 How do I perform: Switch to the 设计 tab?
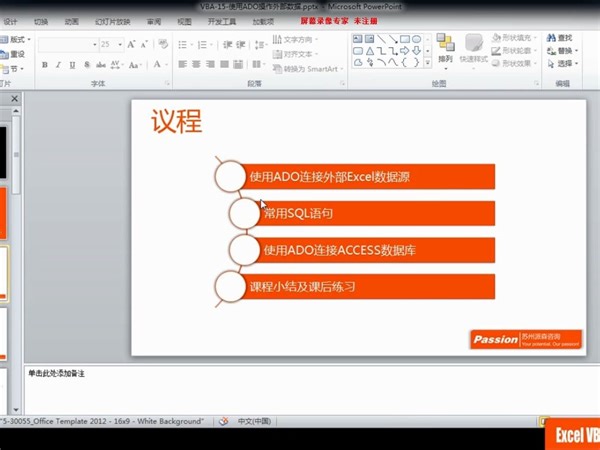point(10,21)
